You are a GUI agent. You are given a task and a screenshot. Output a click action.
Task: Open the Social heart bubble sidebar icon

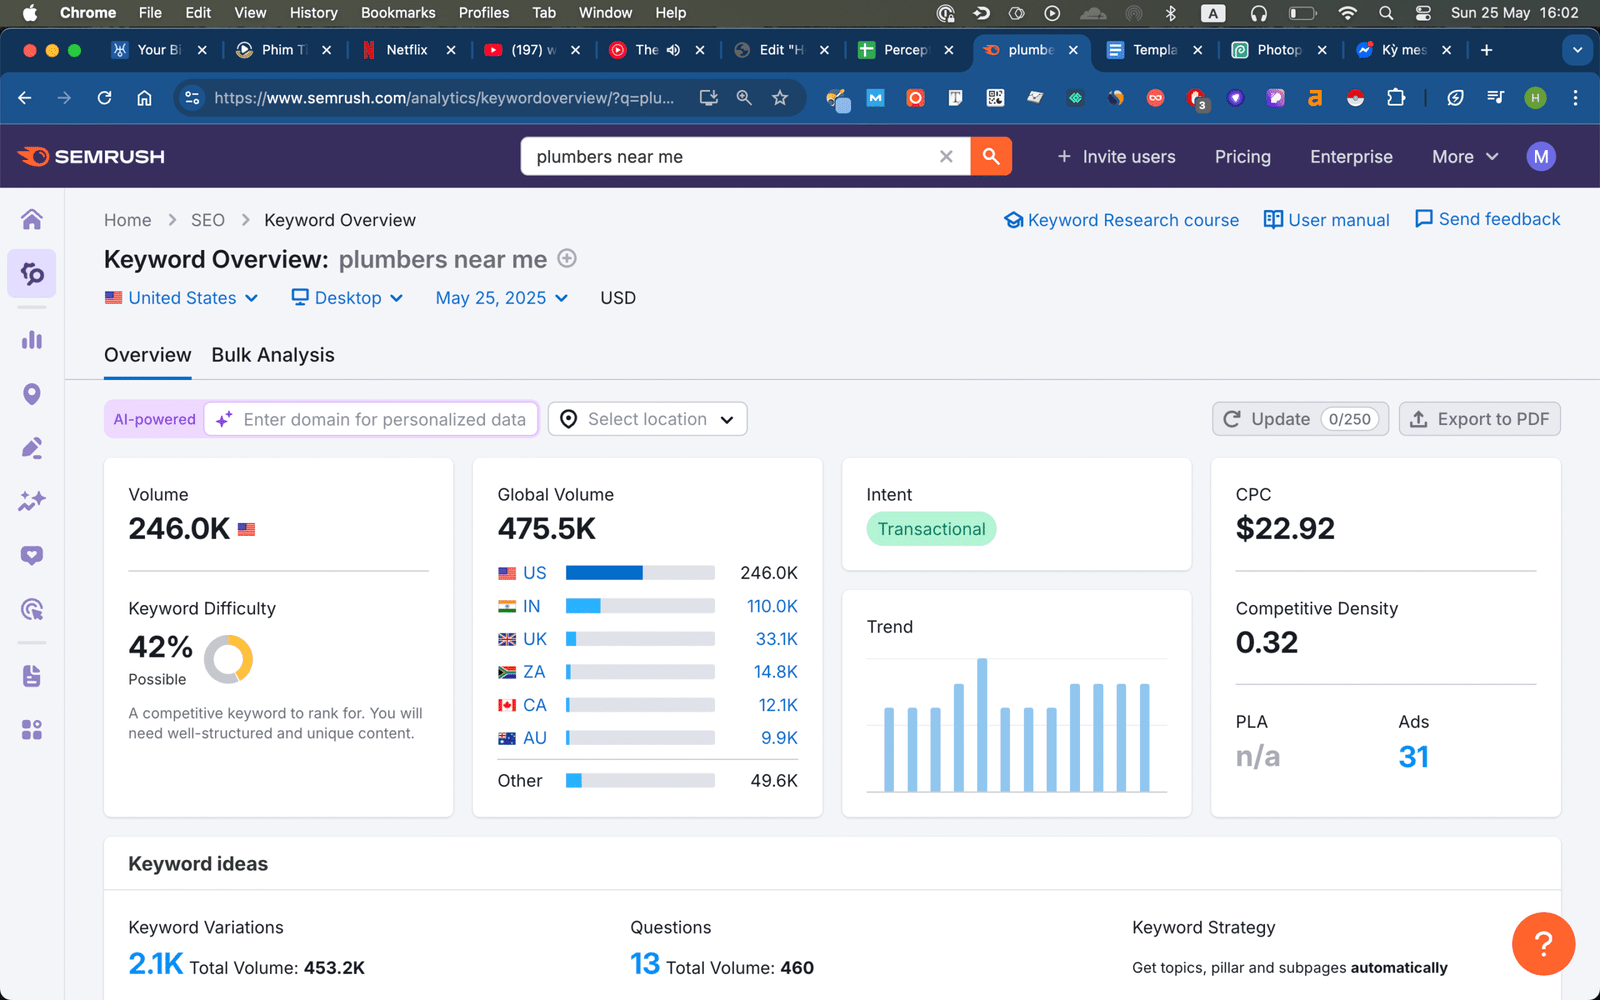click(32, 555)
